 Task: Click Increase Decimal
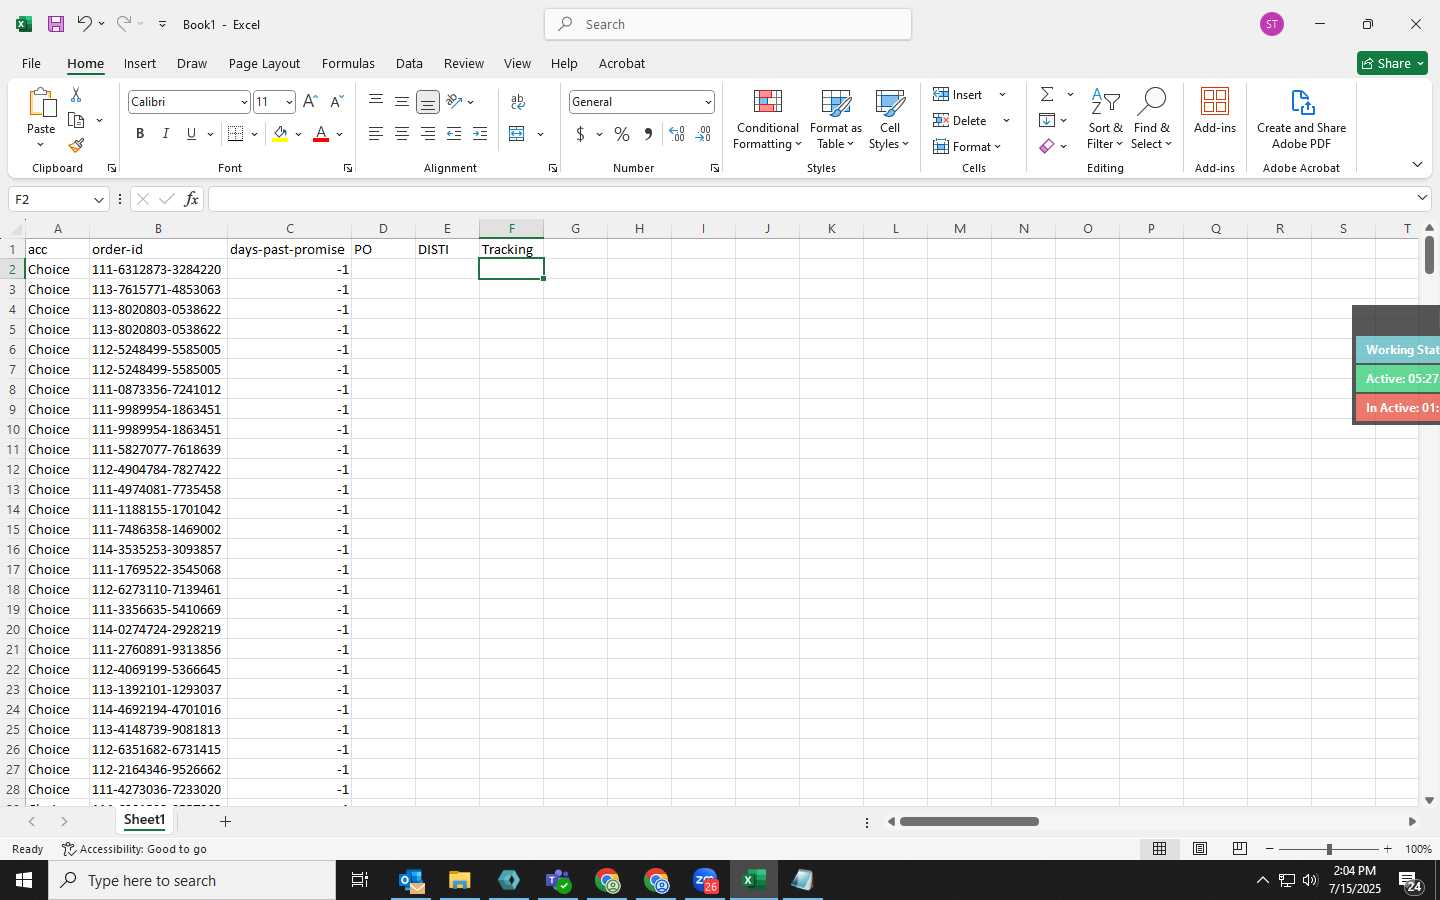(677, 134)
